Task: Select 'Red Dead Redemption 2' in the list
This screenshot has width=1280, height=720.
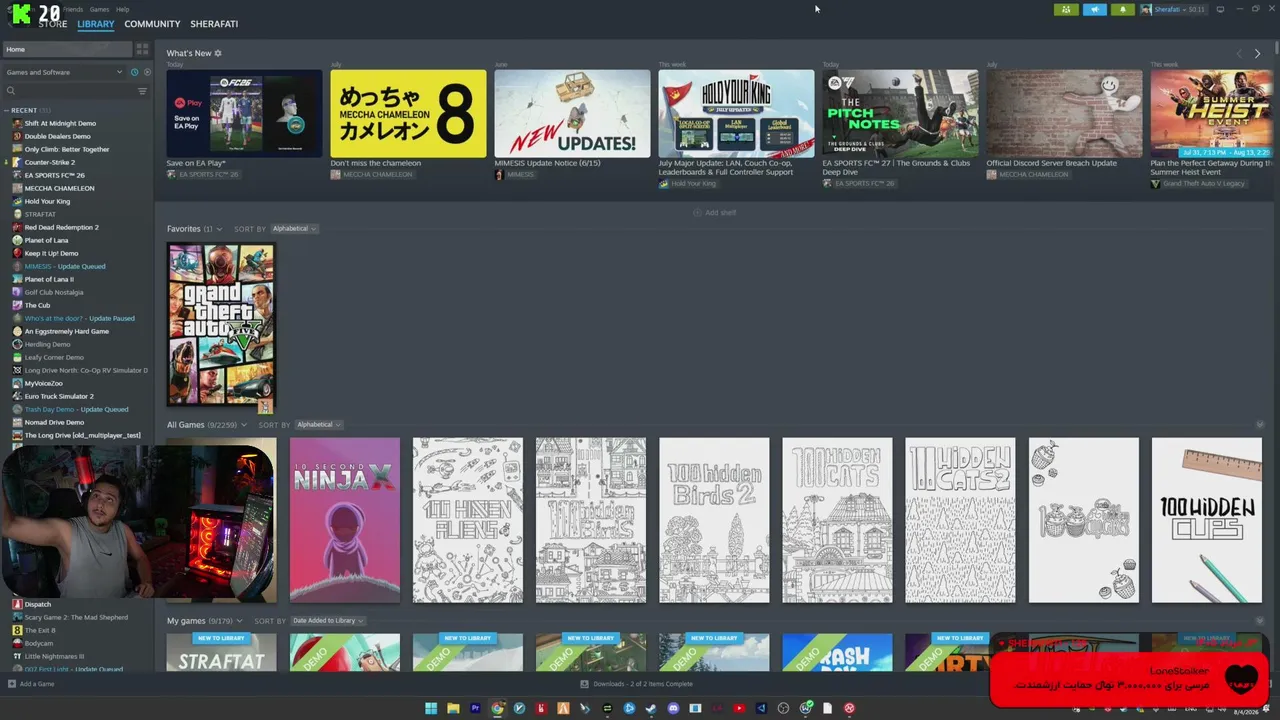Action: point(62,227)
